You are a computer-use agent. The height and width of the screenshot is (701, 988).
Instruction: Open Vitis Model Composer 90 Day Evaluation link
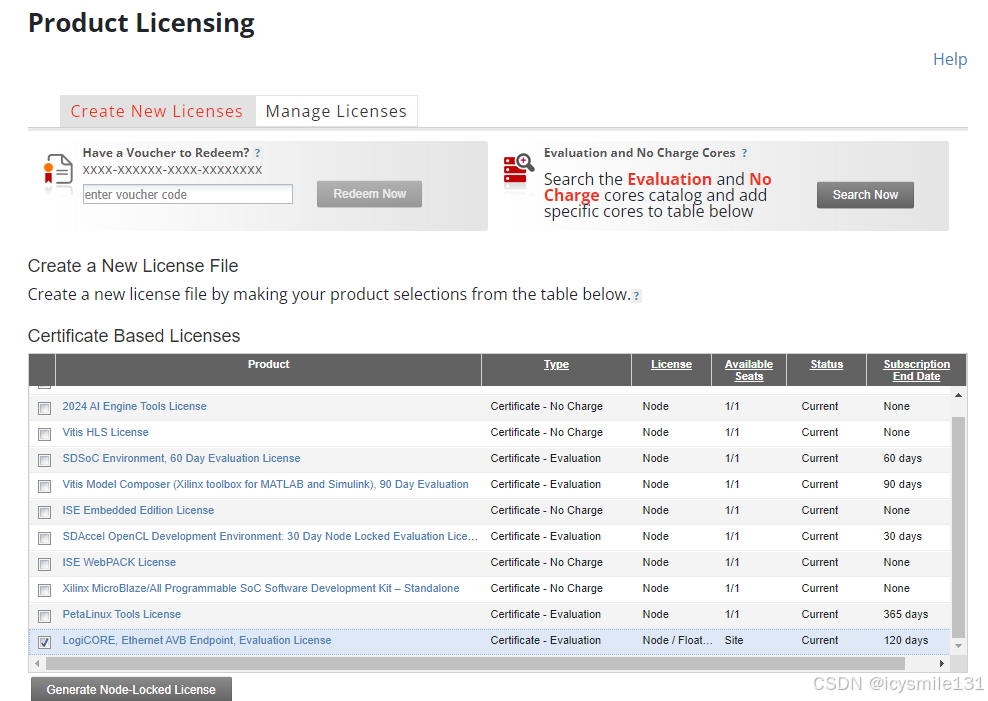click(x=265, y=484)
